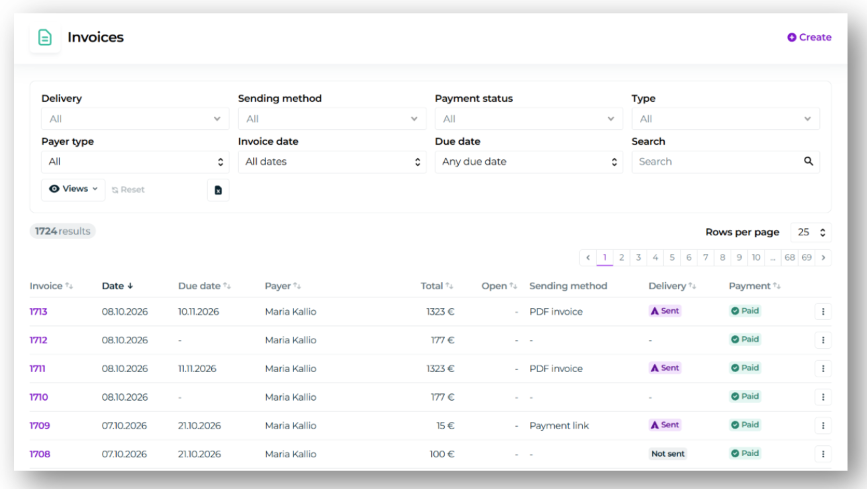Select page 5 in pagination
This screenshot has width=867, height=489.
[672, 257]
